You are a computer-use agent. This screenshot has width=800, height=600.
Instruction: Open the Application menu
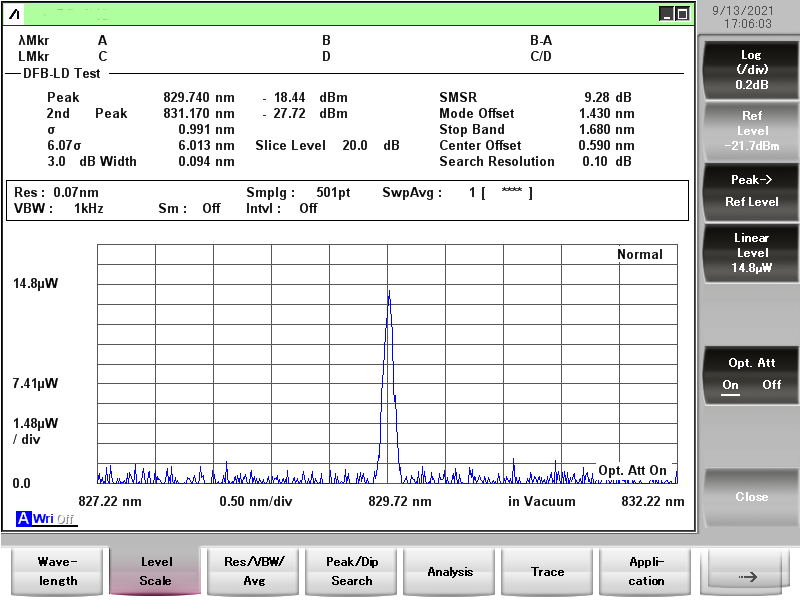pyautogui.click(x=646, y=571)
